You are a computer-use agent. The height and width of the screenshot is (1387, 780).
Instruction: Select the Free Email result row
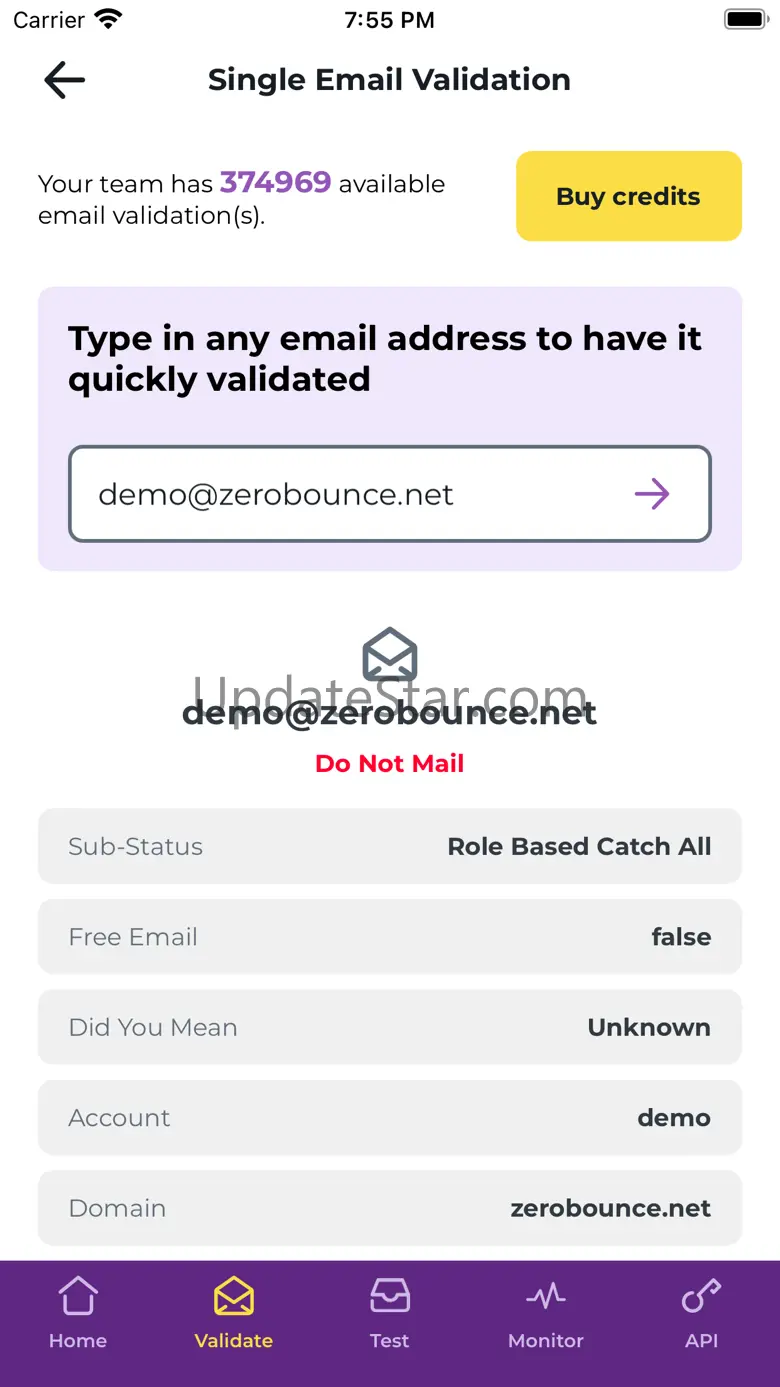click(x=390, y=937)
